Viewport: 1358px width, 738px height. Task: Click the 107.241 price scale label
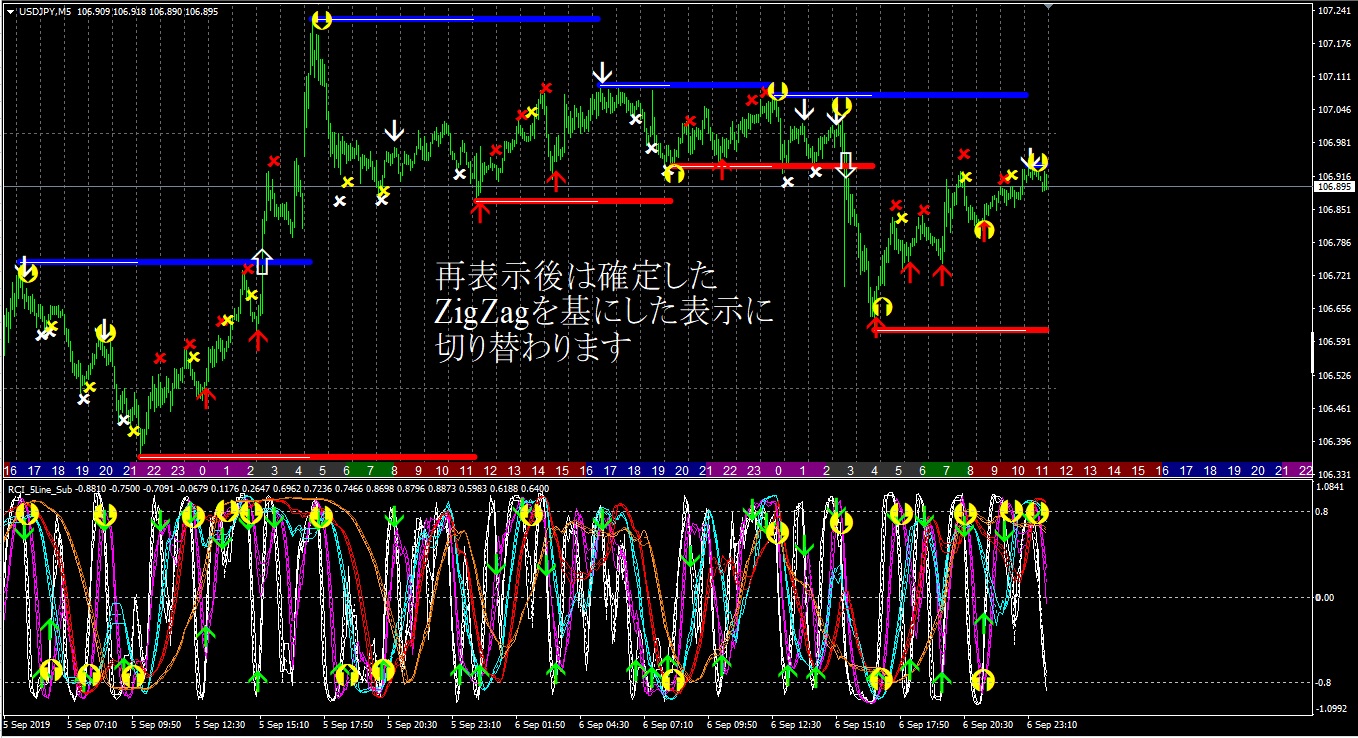coord(1333,11)
